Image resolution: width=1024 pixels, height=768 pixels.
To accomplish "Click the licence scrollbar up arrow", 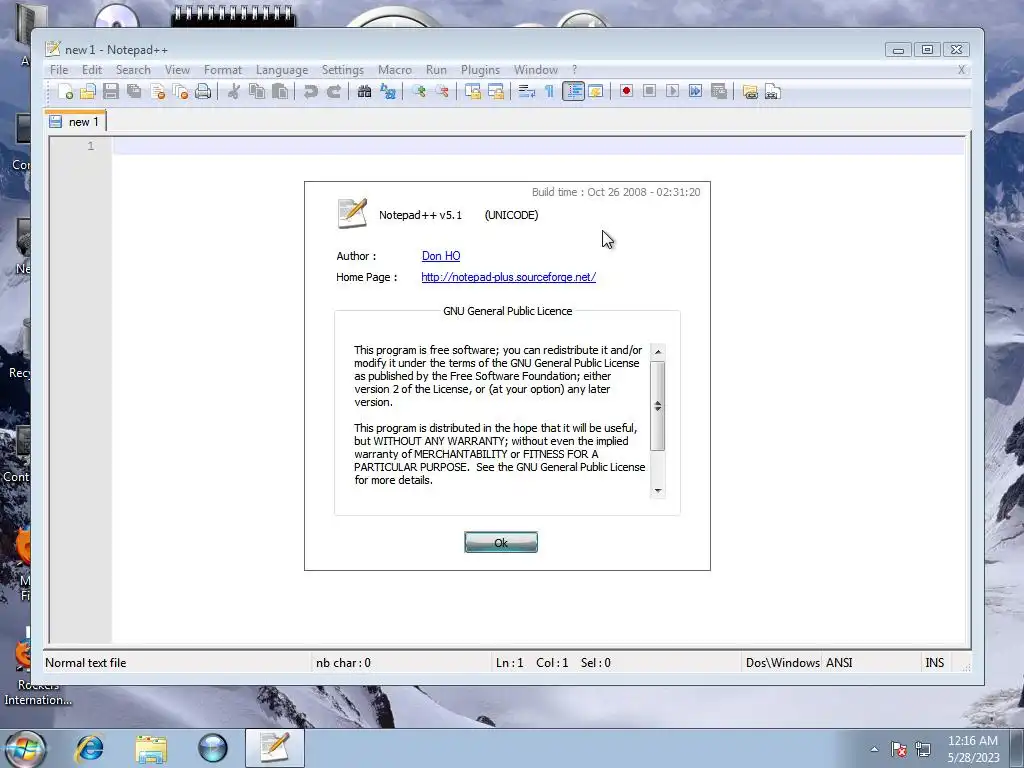I will (x=658, y=351).
